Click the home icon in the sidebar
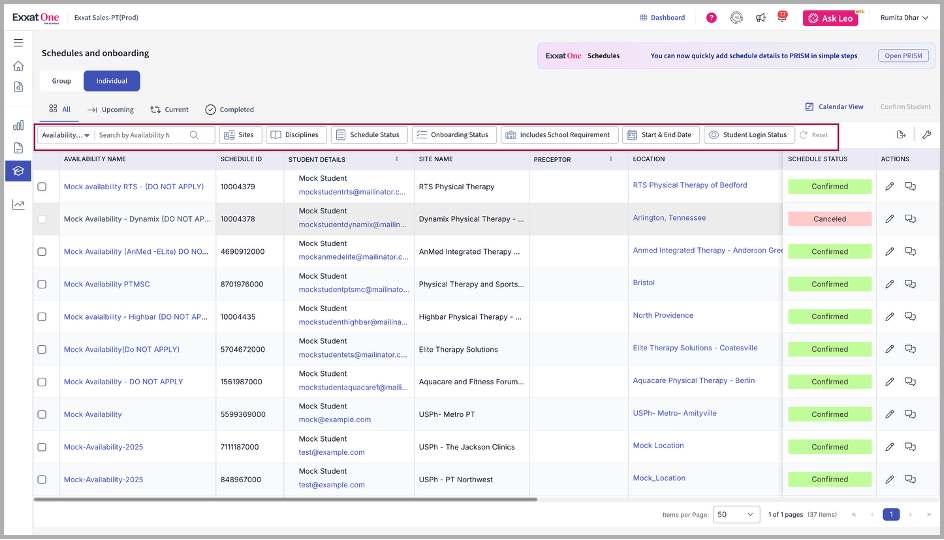The height and width of the screenshot is (540, 944). [x=18, y=66]
